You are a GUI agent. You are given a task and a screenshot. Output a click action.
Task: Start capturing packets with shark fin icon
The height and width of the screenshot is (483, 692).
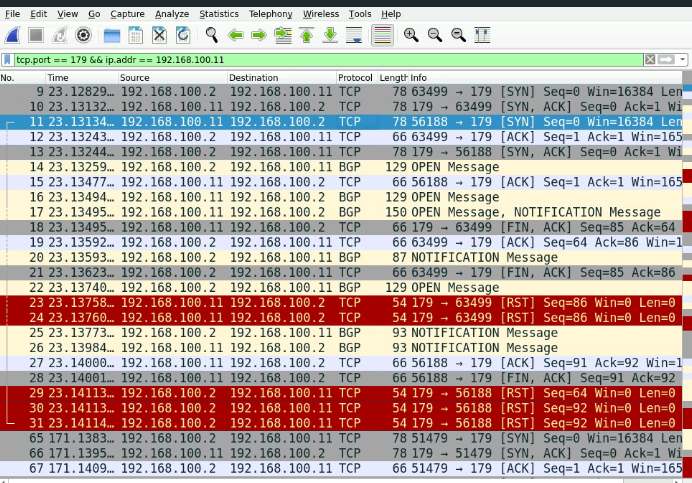click(12, 35)
